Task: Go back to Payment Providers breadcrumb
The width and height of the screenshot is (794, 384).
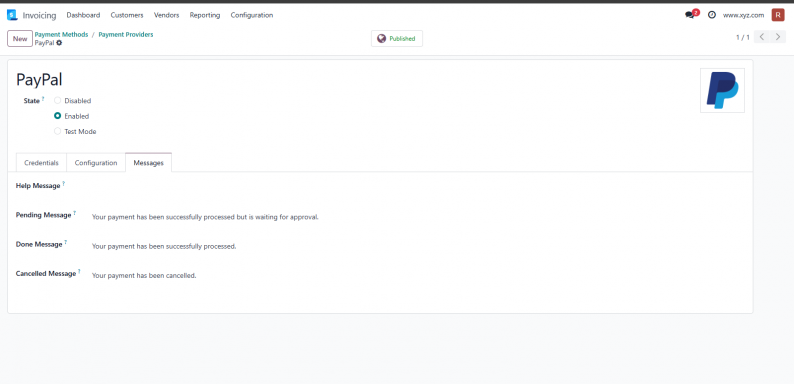Action: click(x=126, y=34)
